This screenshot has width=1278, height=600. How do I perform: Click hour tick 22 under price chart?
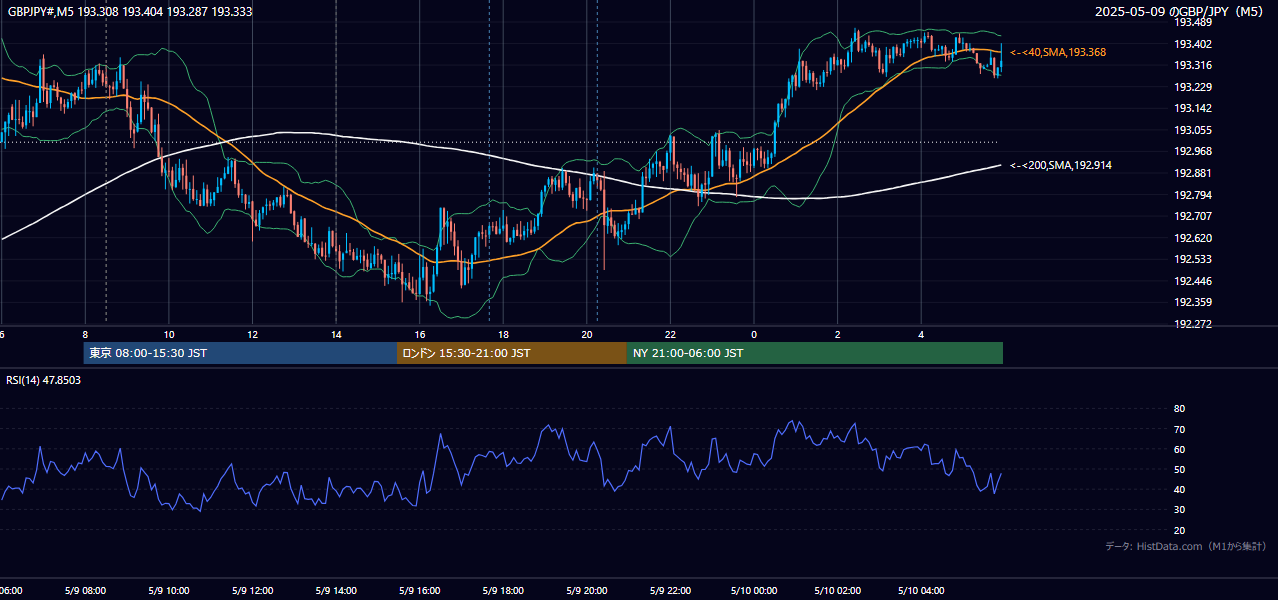pos(670,335)
